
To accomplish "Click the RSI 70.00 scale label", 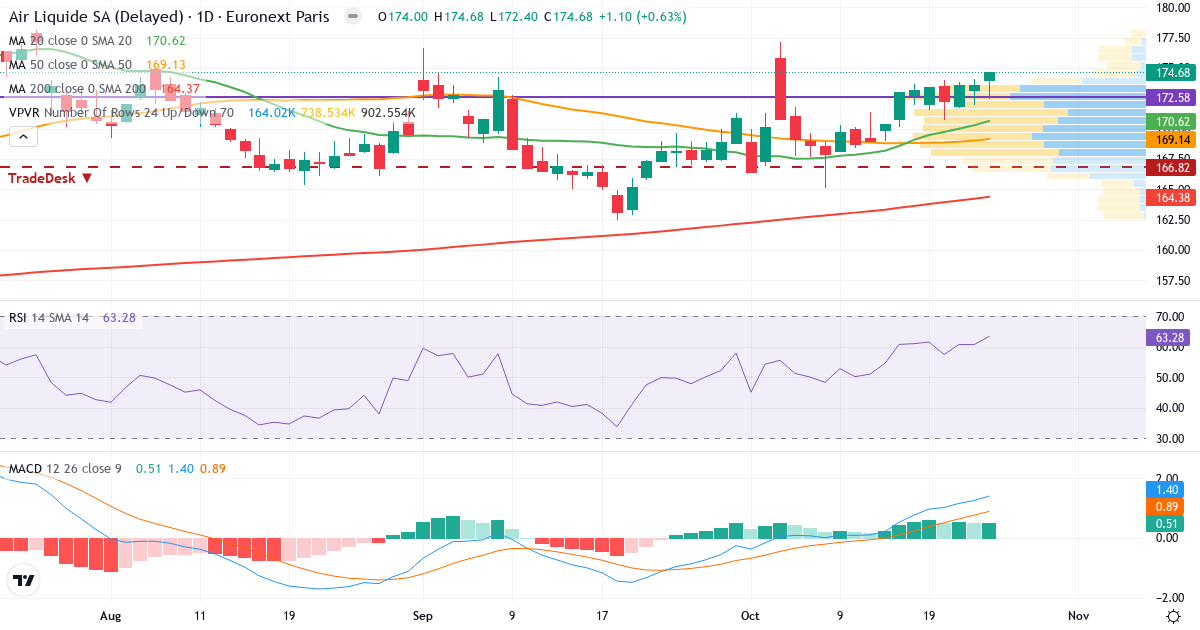I will click(x=1170, y=317).
